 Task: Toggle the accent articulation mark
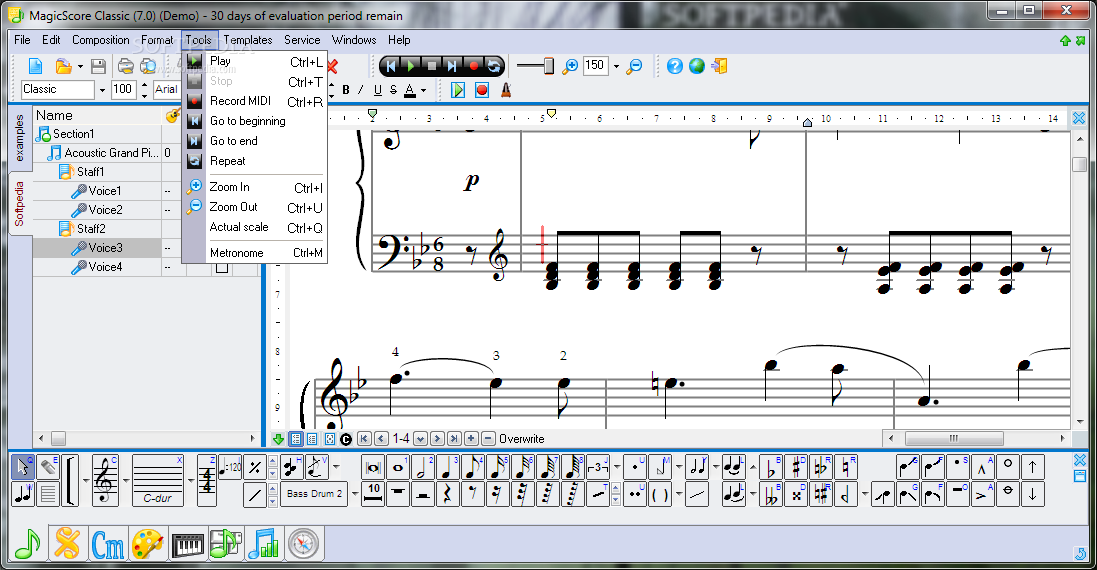point(982,494)
